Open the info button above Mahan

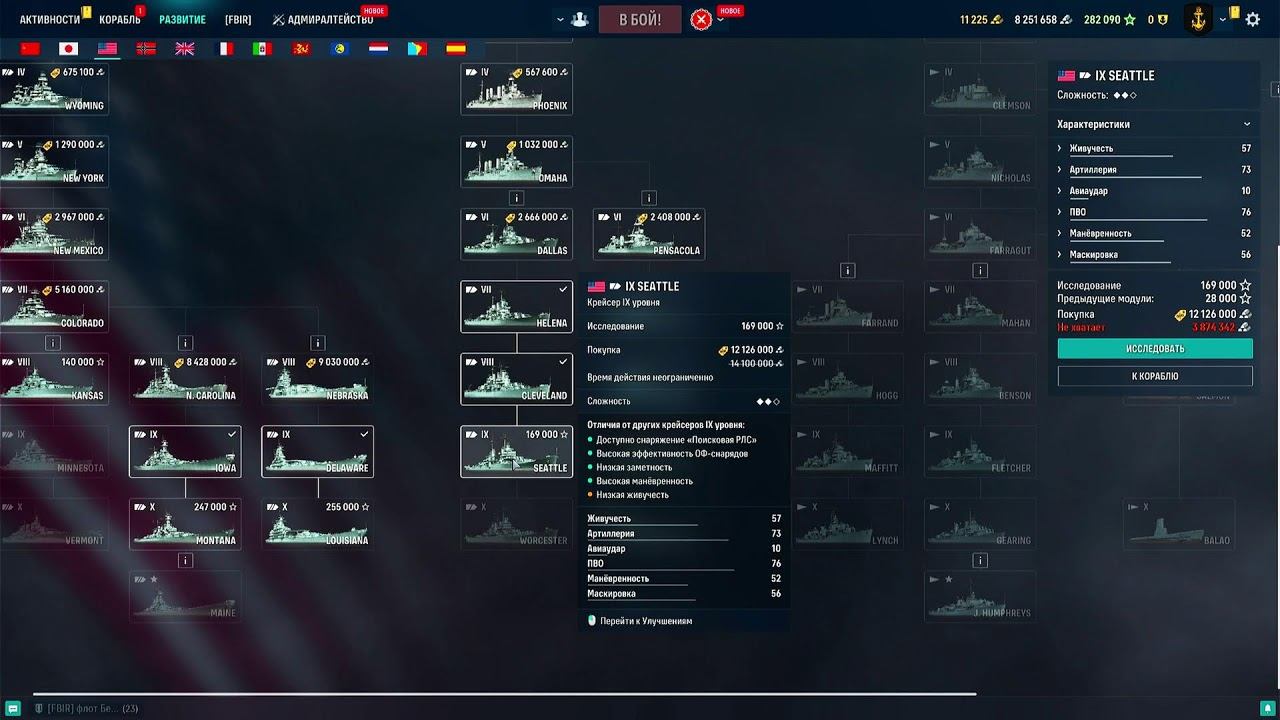point(981,270)
